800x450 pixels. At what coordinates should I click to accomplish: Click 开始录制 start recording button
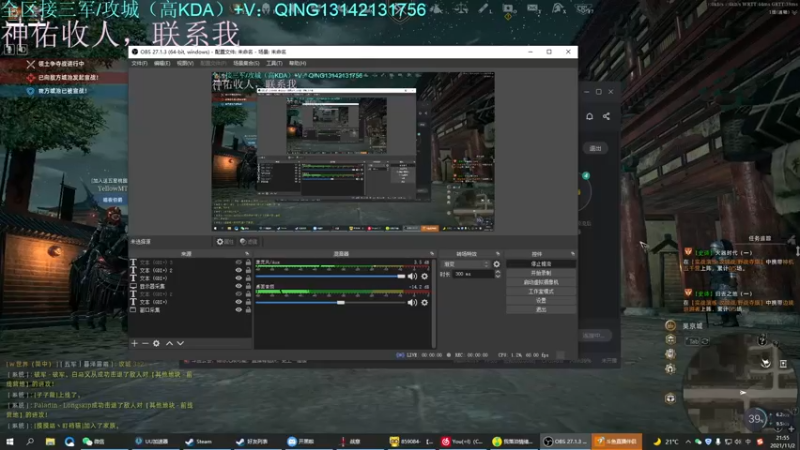(541, 273)
